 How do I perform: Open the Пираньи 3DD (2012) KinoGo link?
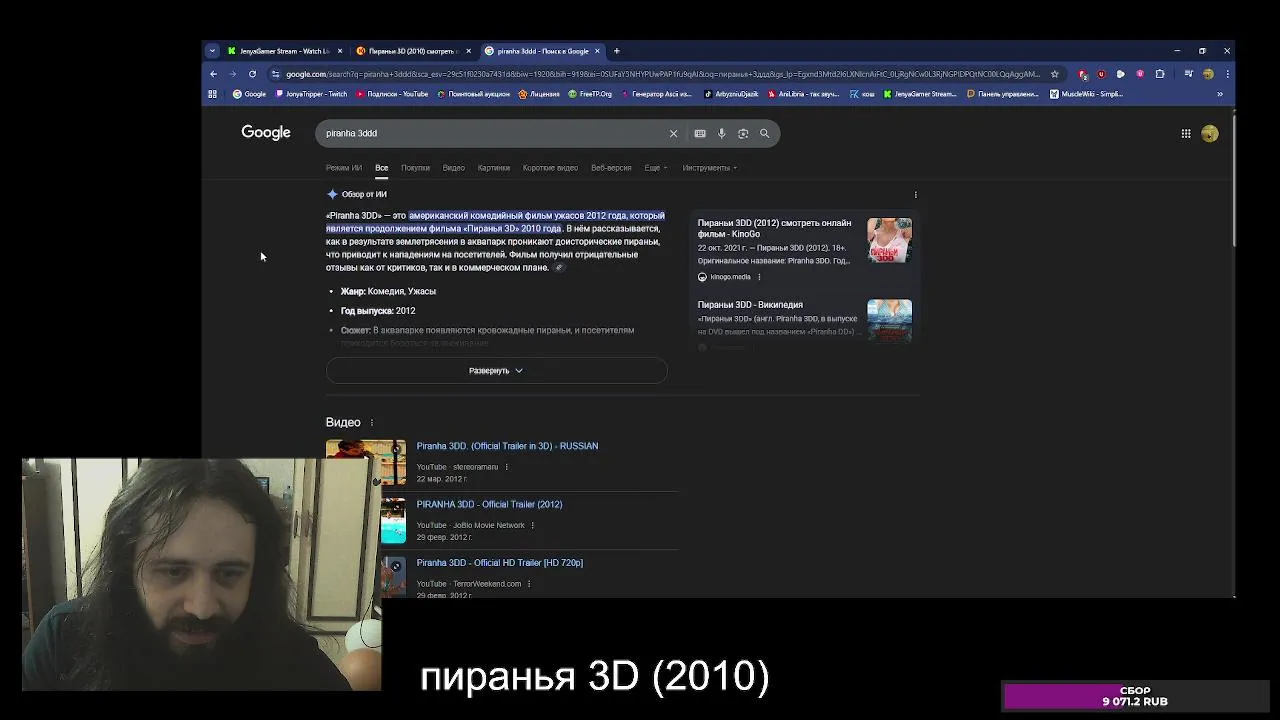(774, 229)
